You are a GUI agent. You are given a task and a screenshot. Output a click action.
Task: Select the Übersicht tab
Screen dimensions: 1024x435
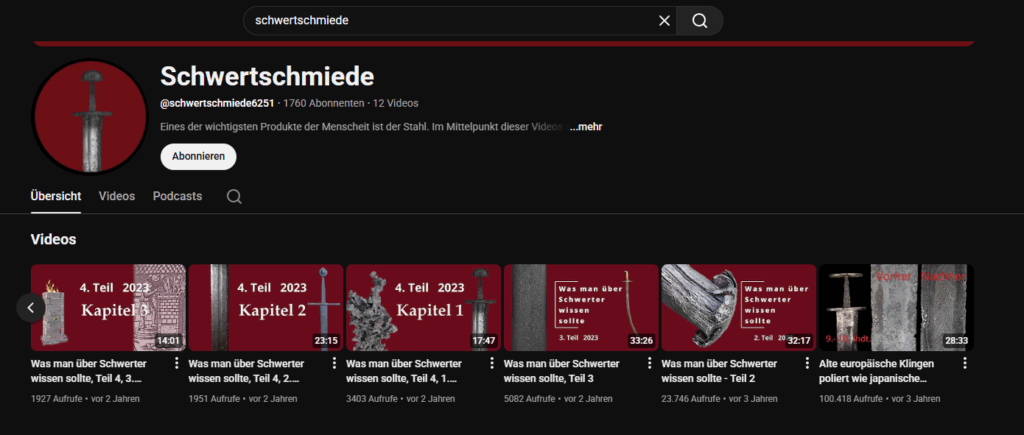56,196
